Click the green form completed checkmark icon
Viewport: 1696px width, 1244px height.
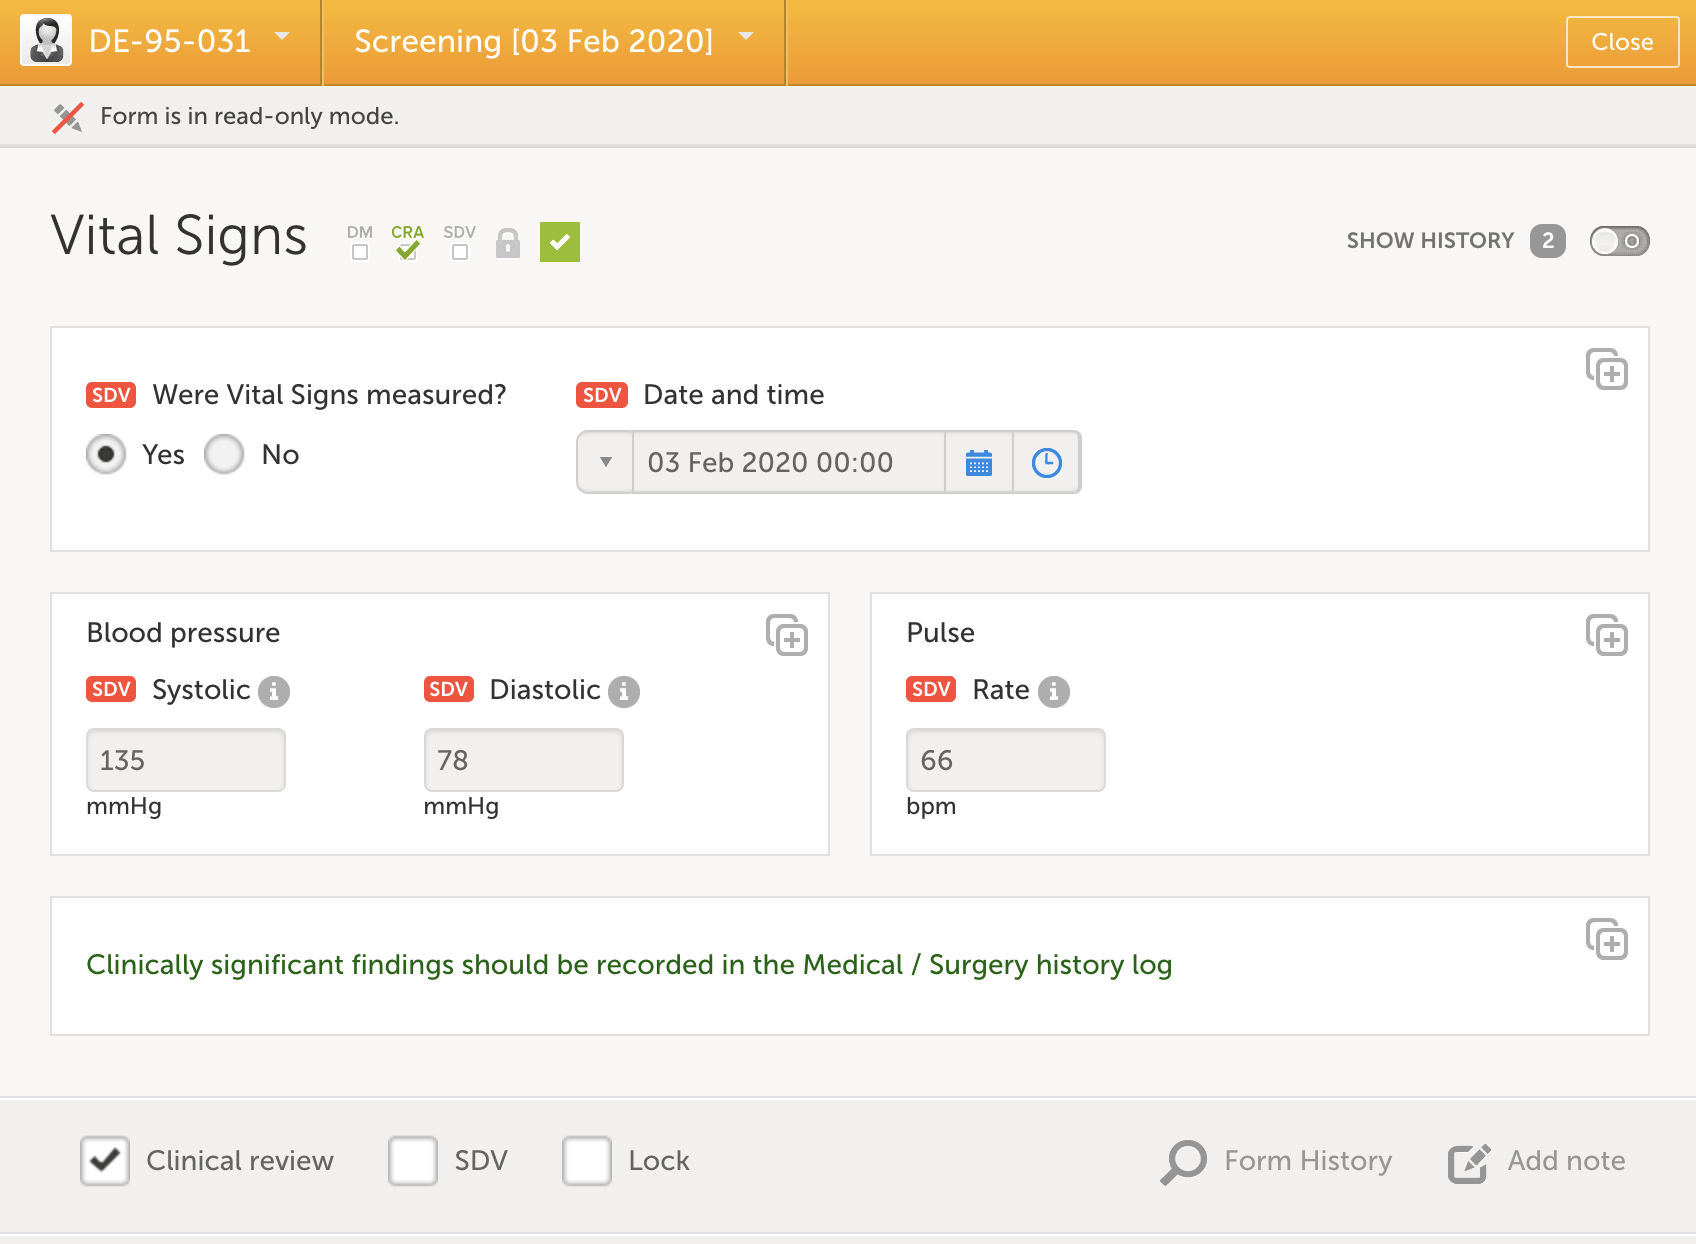point(560,242)
